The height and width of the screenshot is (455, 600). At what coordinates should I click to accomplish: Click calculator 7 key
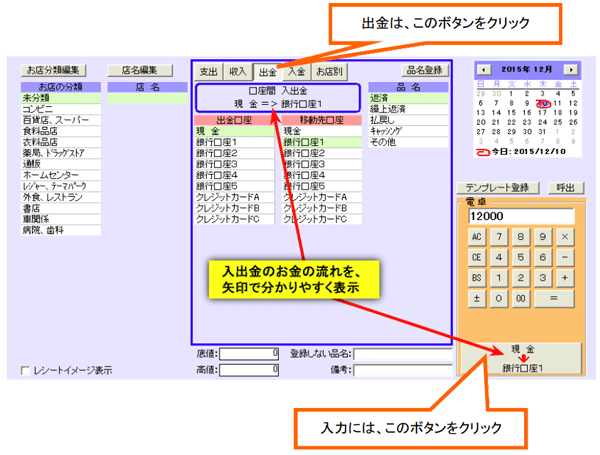[x=499, y=237]
